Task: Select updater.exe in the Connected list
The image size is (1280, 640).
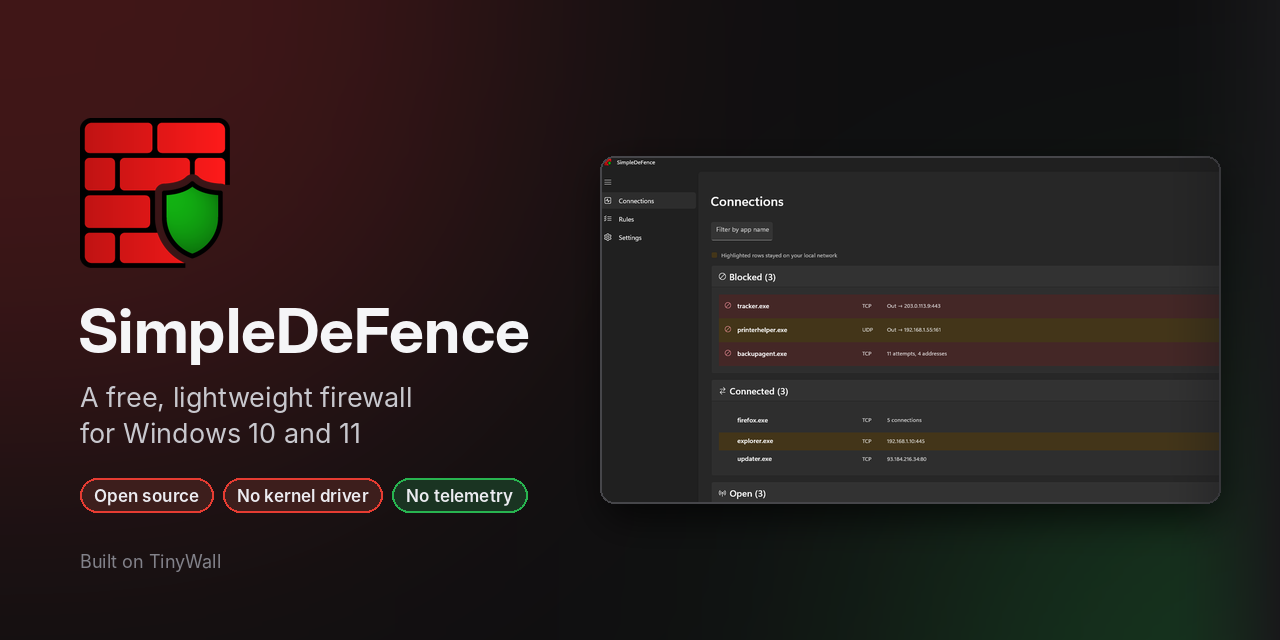Action: pyautogui.click(x=755, y=459)
